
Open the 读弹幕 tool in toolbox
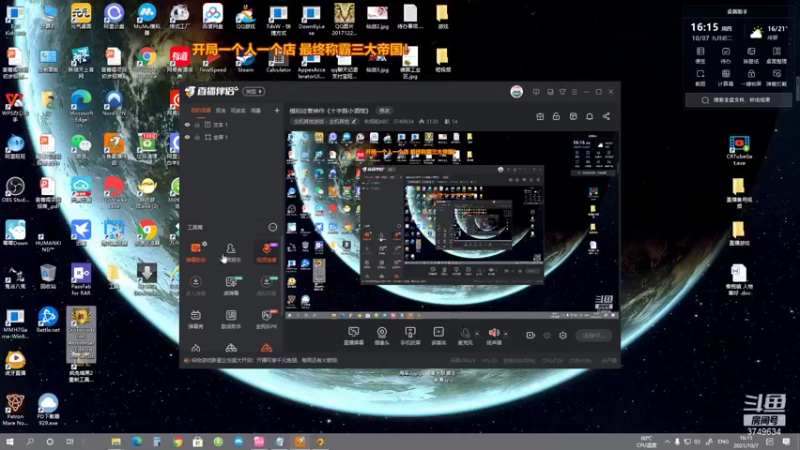click(231, 286)
